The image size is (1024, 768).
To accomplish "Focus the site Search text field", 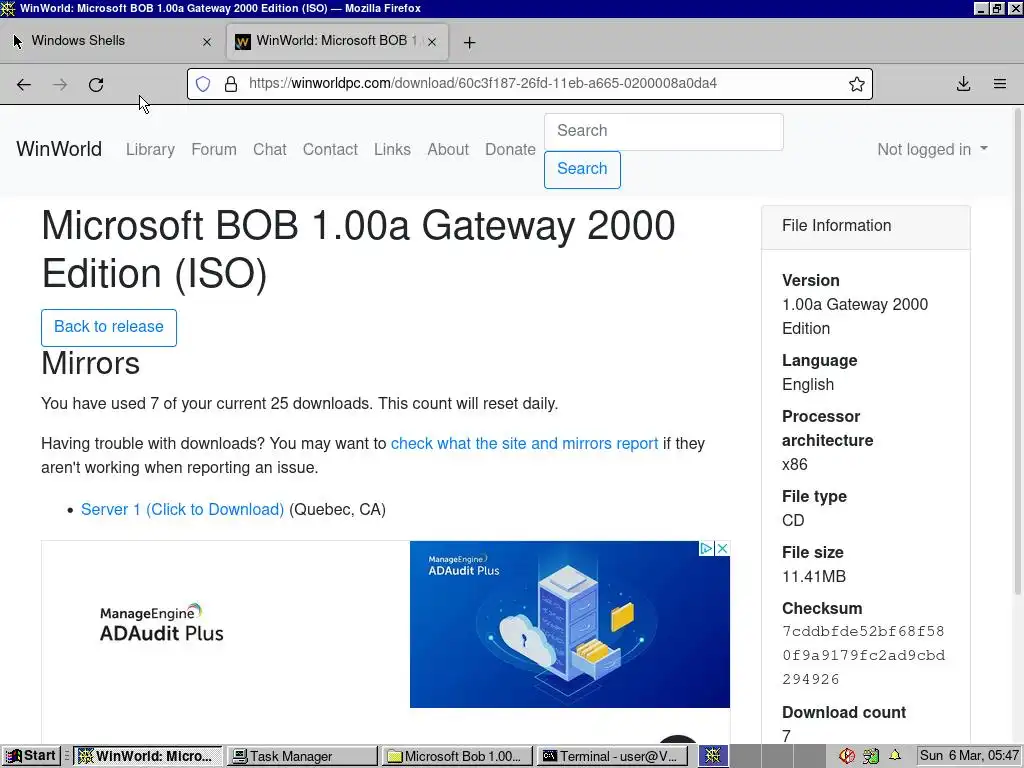I will point(664,131).
